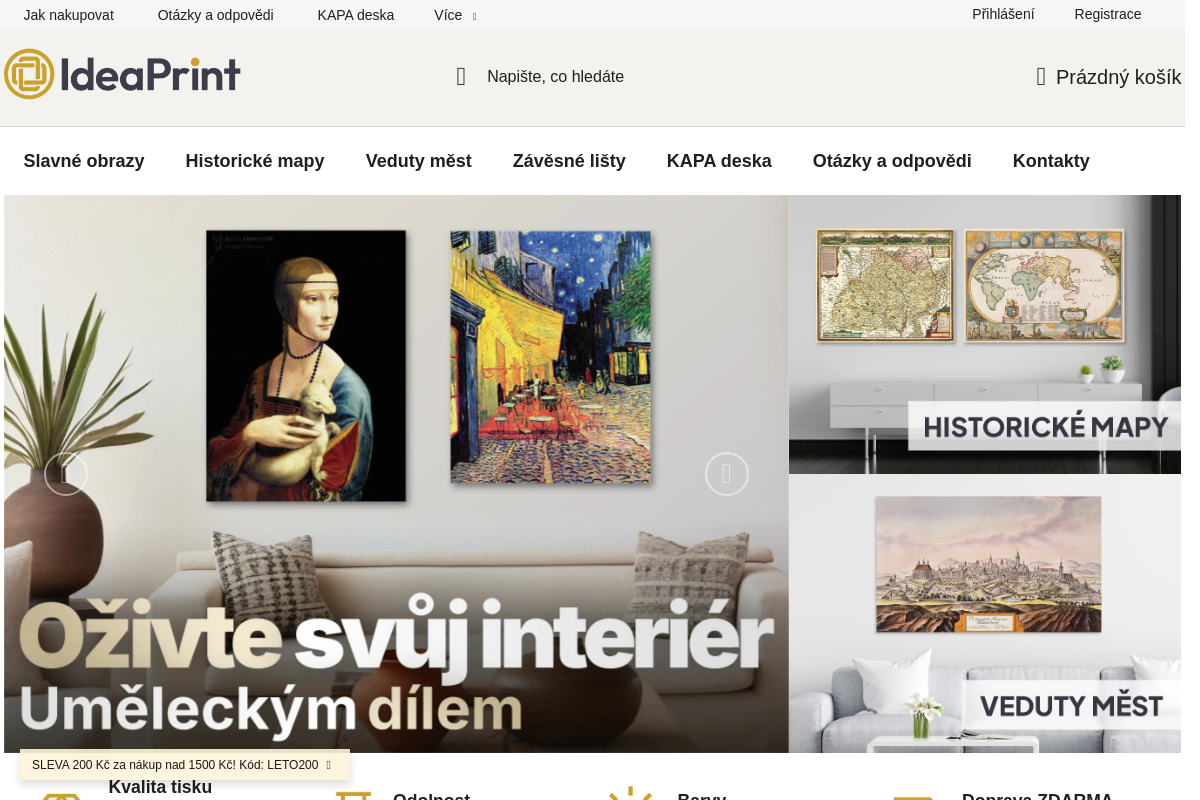Open Prázdný košík cart
This screenshot has width=1200, height=800.
1108,77
